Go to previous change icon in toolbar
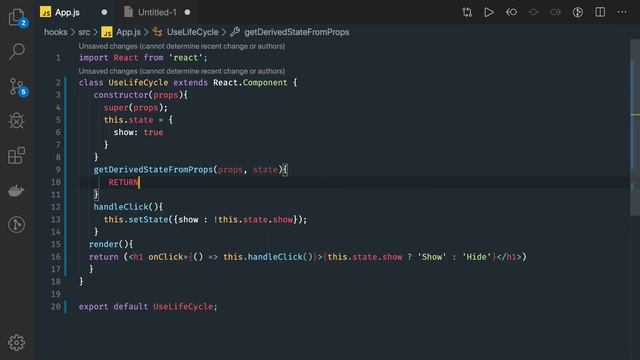 [x=511, y=12]
